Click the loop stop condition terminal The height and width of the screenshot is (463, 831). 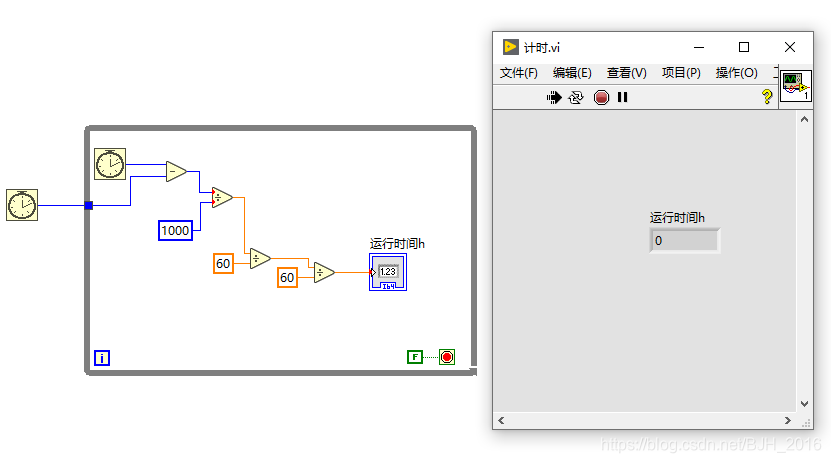coord(447,357)
